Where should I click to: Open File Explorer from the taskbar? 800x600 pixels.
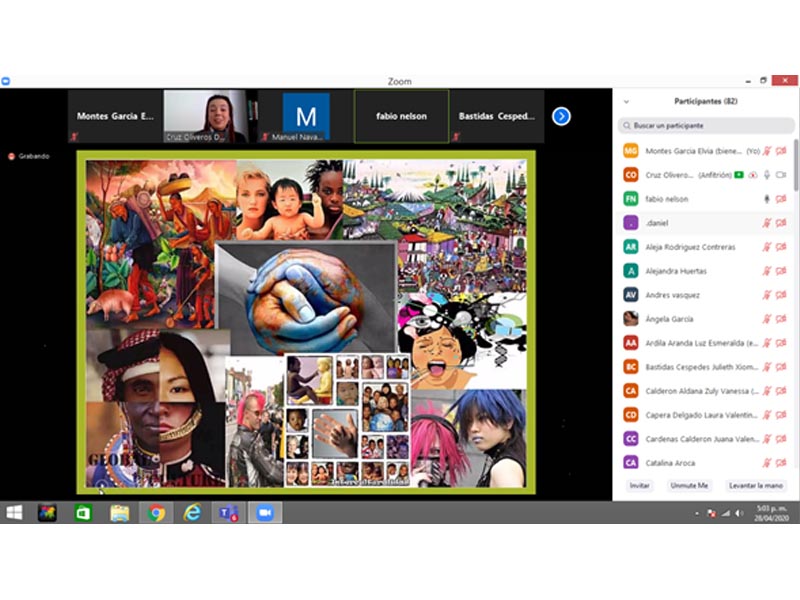pos(120,513)
